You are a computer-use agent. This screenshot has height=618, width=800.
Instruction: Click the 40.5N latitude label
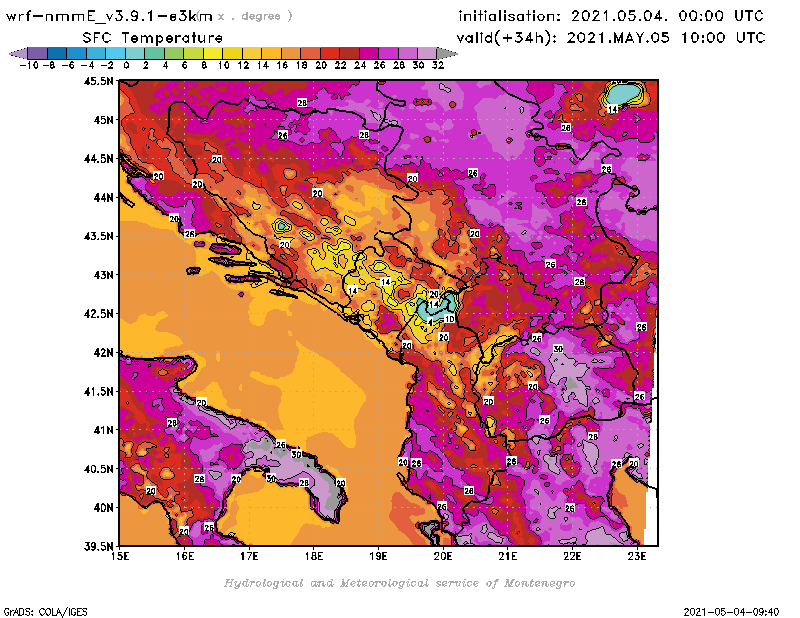(98, 469)
